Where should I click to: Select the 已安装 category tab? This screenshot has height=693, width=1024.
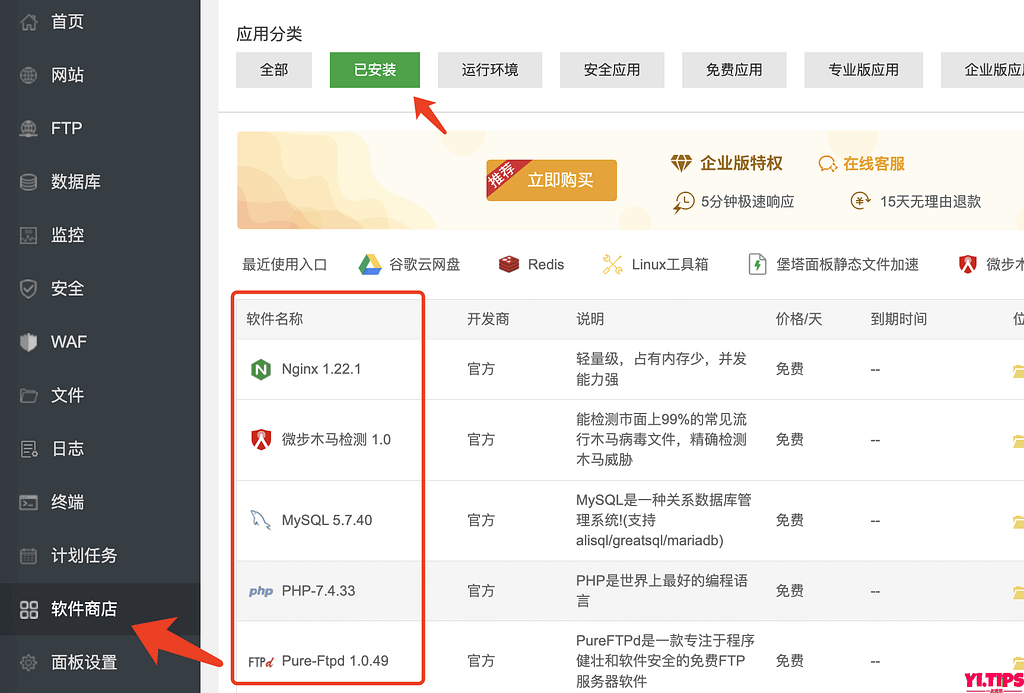click(x=375, y=70)
